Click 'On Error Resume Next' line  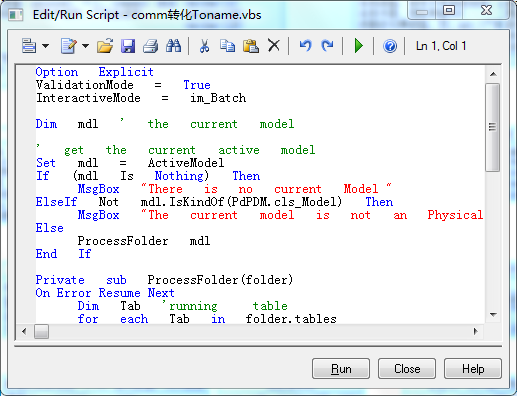105,293
